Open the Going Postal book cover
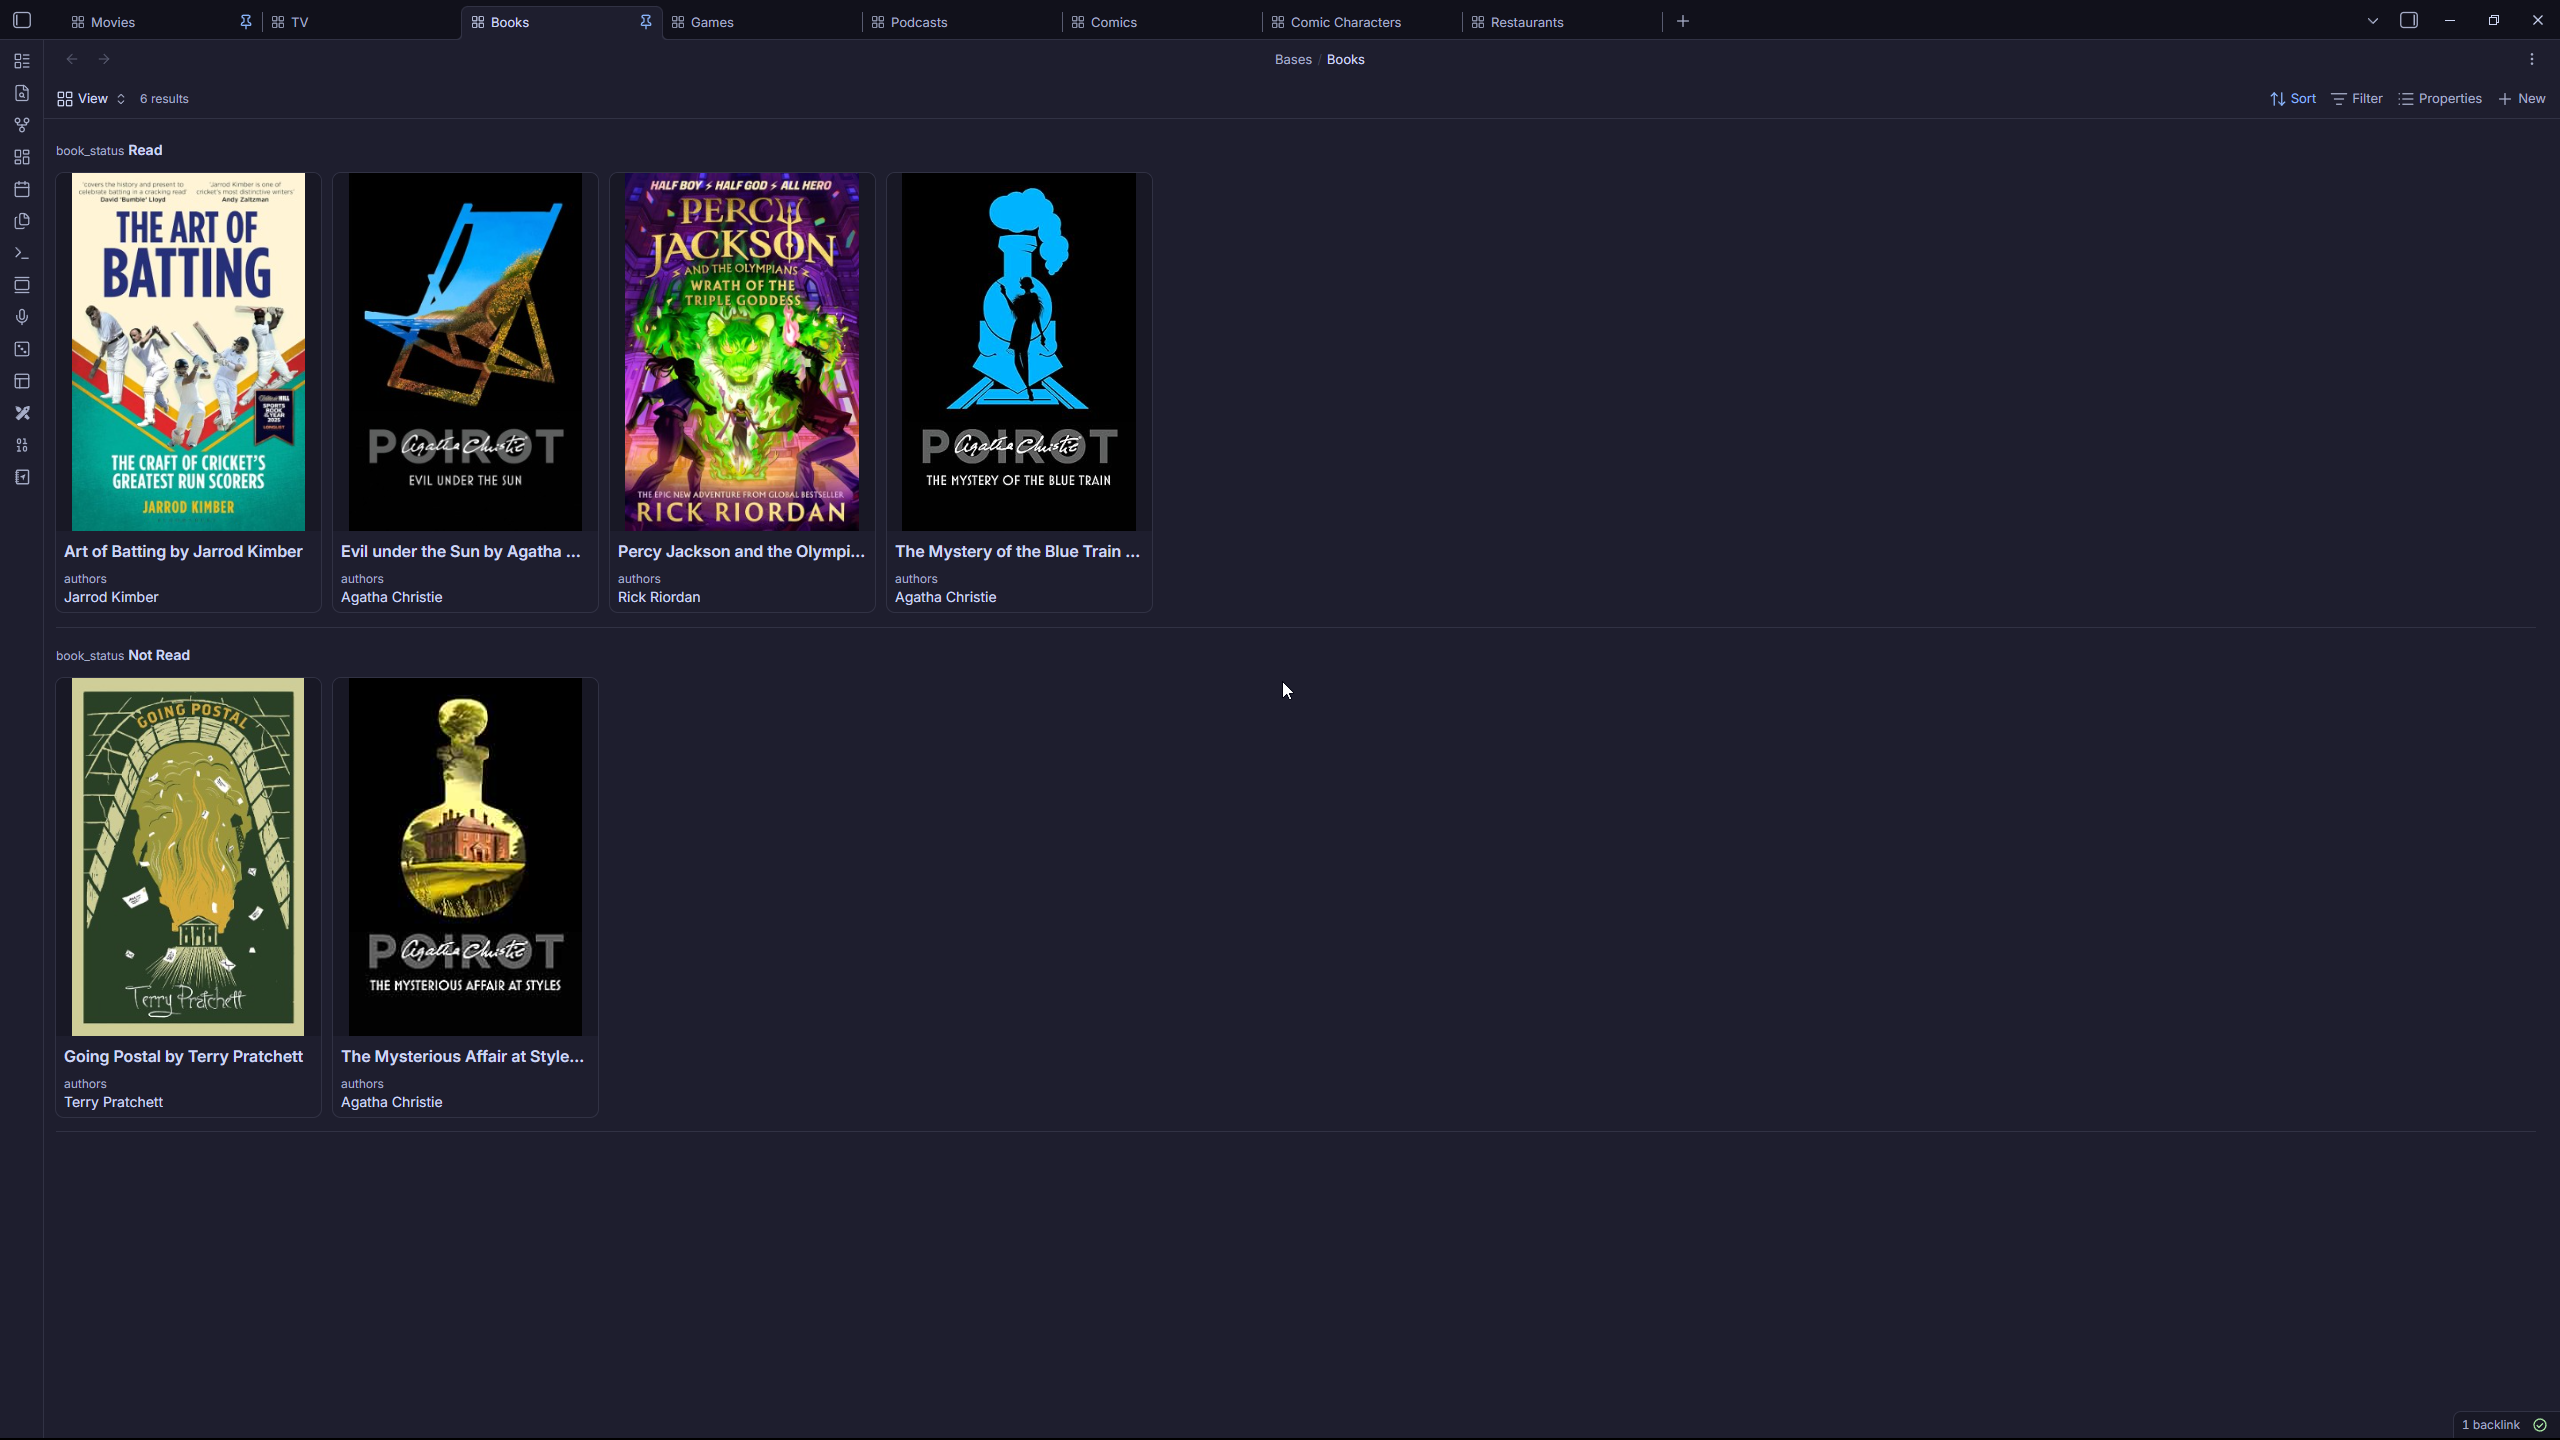 188,857
